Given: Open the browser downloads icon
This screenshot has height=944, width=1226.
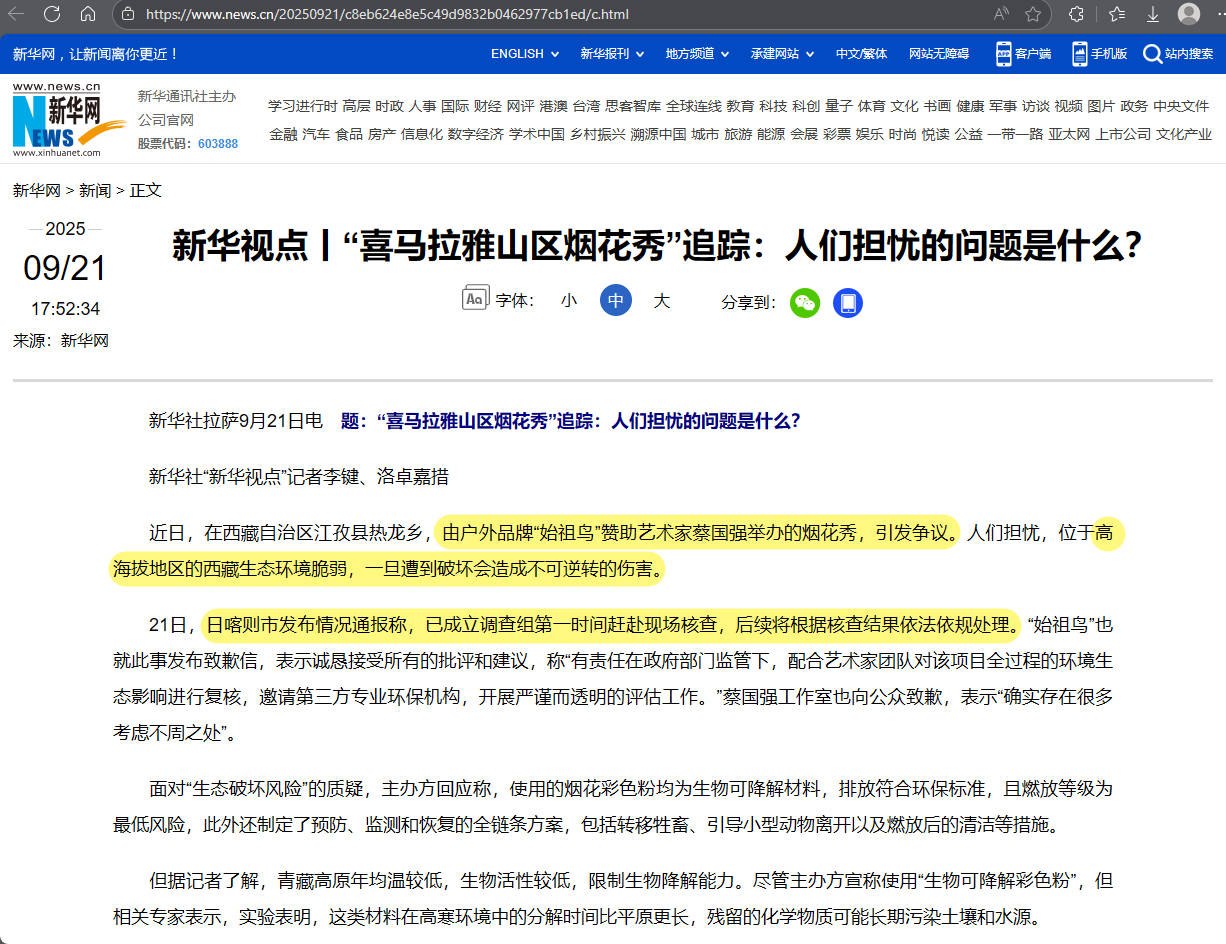Looking at the screenshot, I should pyautogui.click(x=1152, y=15).
